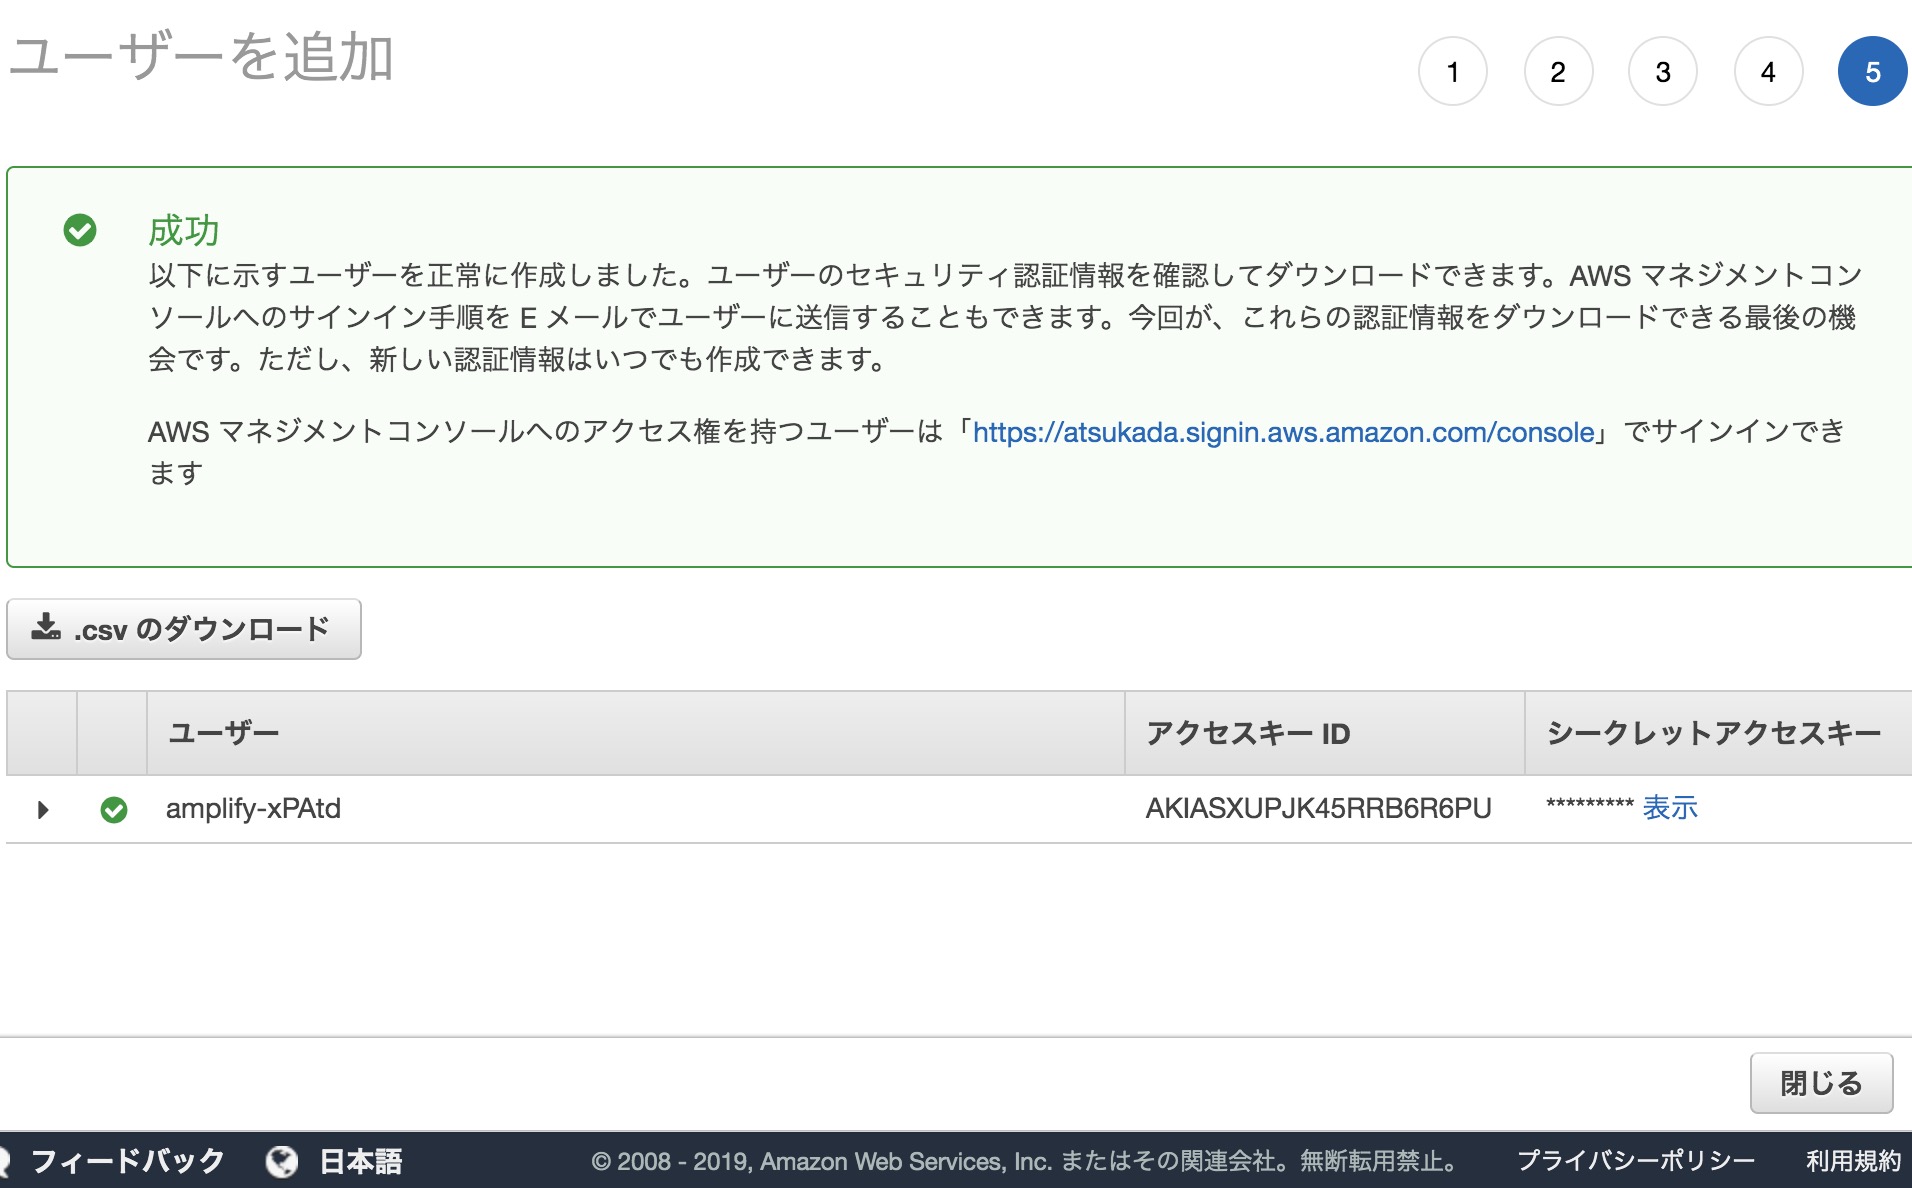Viewport: 1912px width, 1188px height.
Task: Open the 日本語 language selector
Action: (360, 1161)
